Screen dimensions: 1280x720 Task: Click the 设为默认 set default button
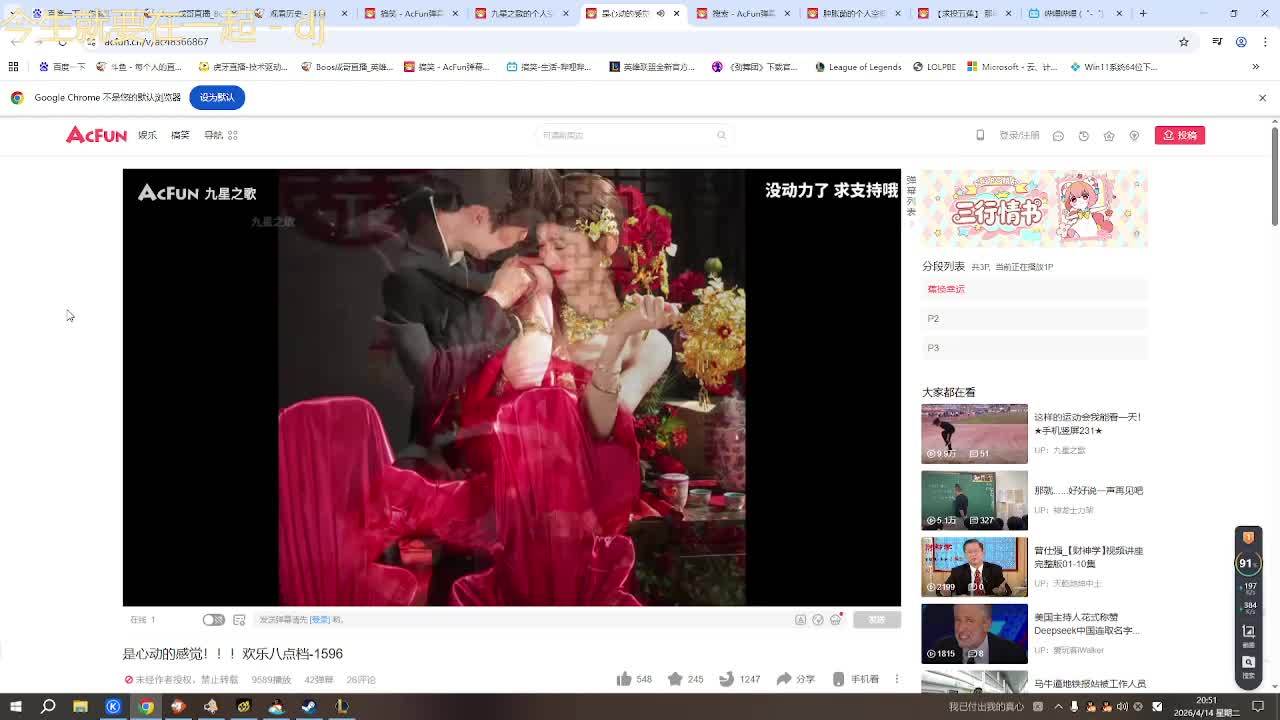[216, 97]
